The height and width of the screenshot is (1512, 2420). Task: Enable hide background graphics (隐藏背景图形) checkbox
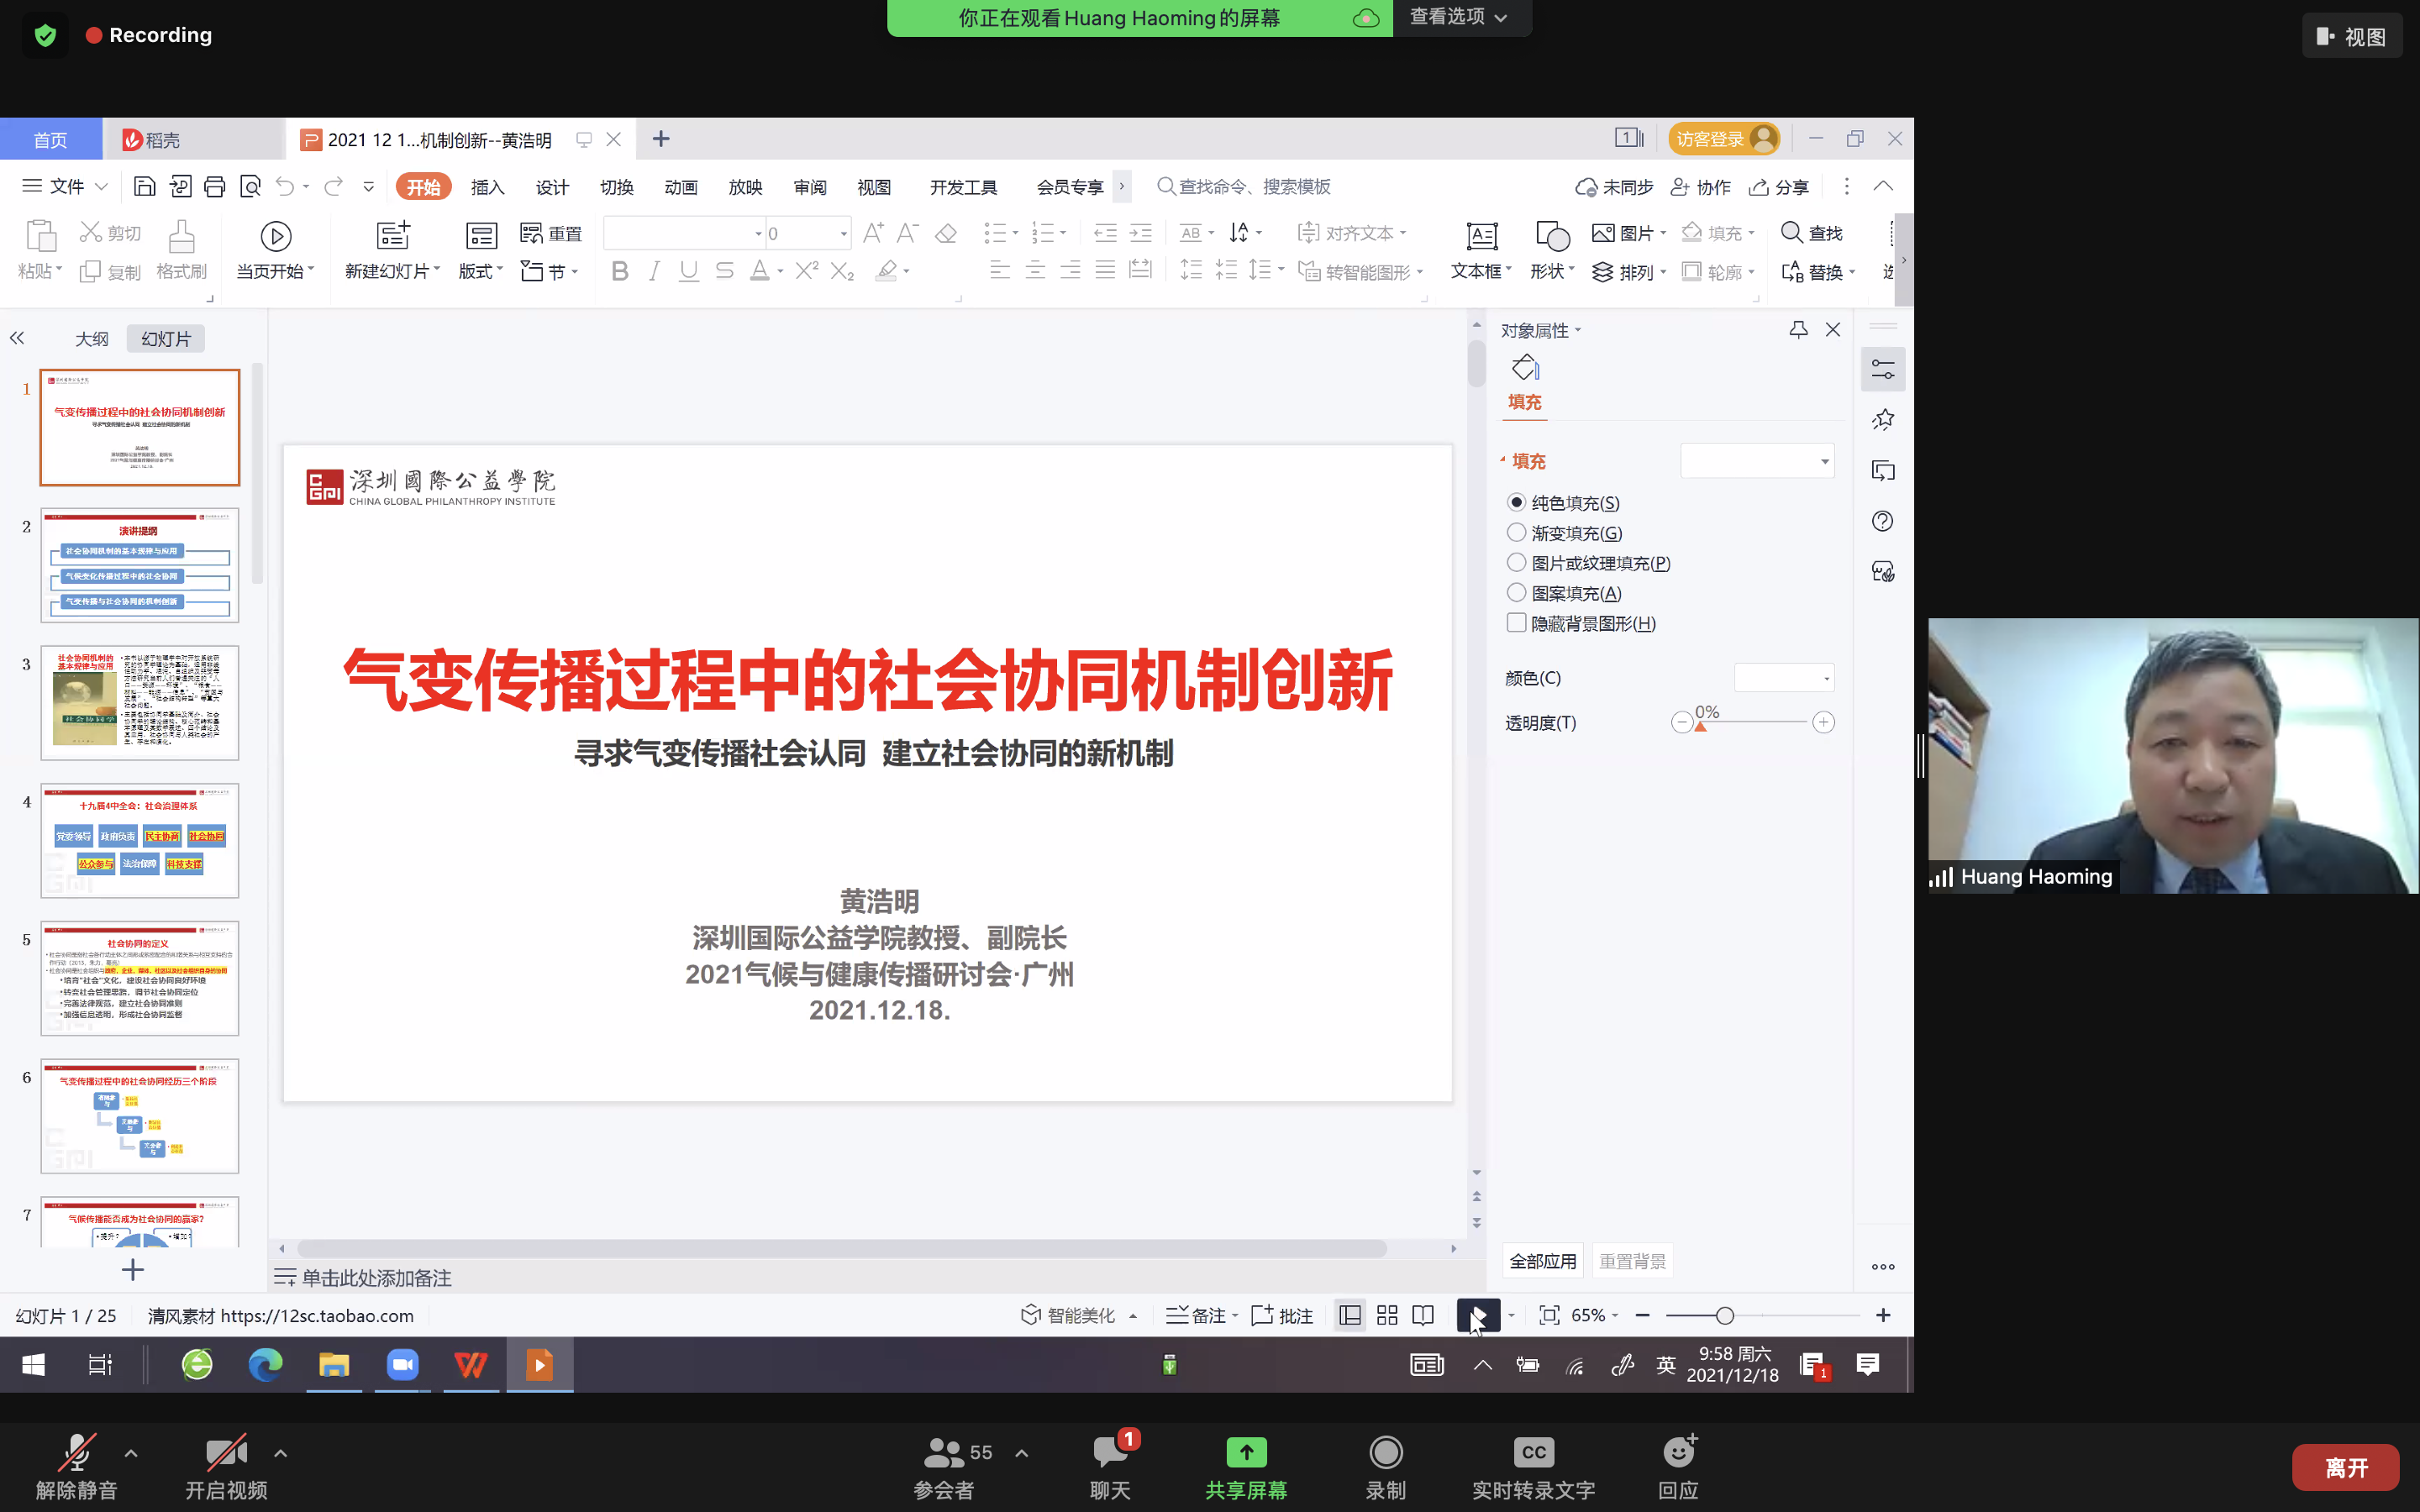pyautogui.click(x=1516, y=623)
